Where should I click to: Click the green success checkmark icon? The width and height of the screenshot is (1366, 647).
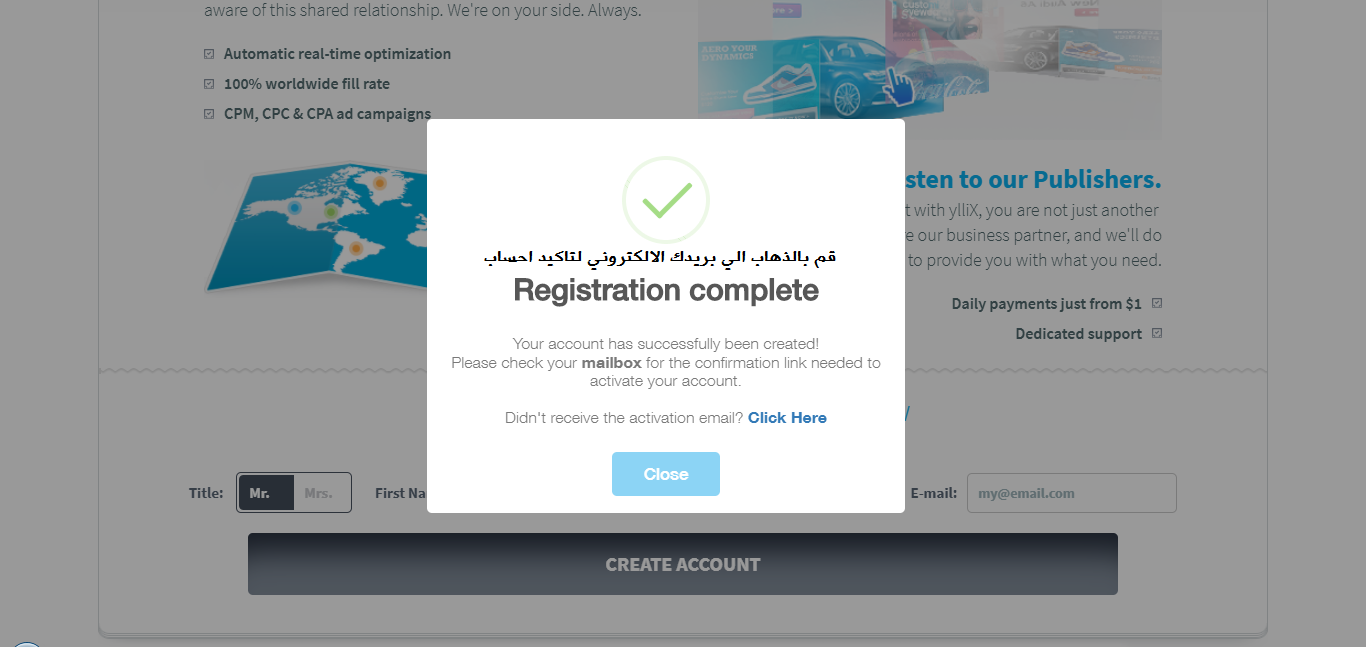(x=666, y=200)
